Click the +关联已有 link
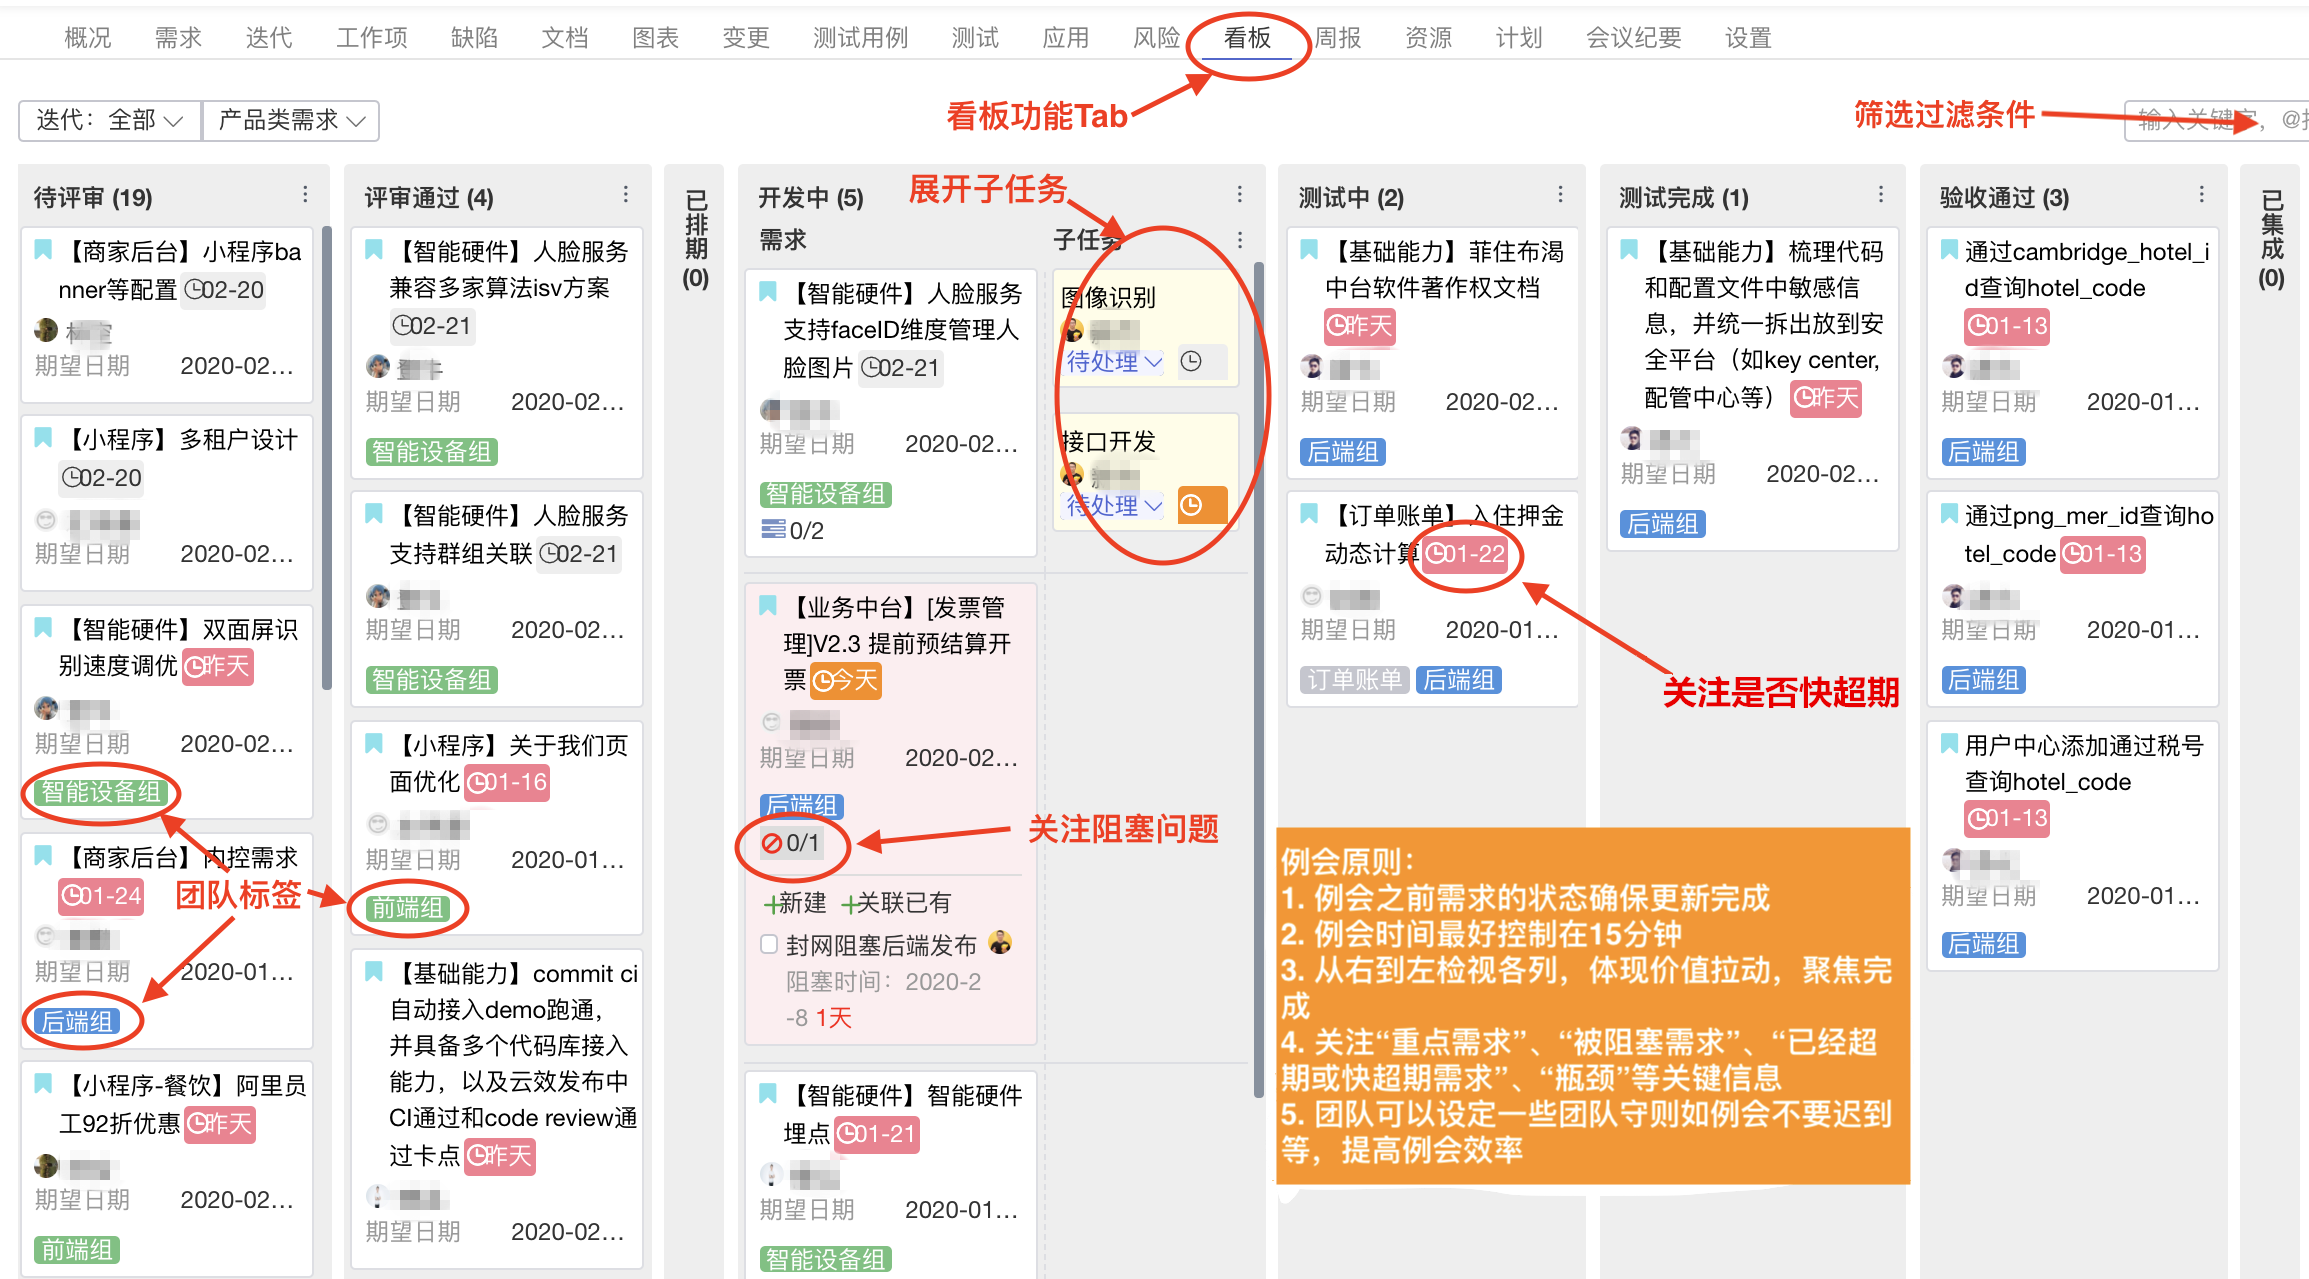Viewport: 2309px width, 1279px height. coord(896,903)
